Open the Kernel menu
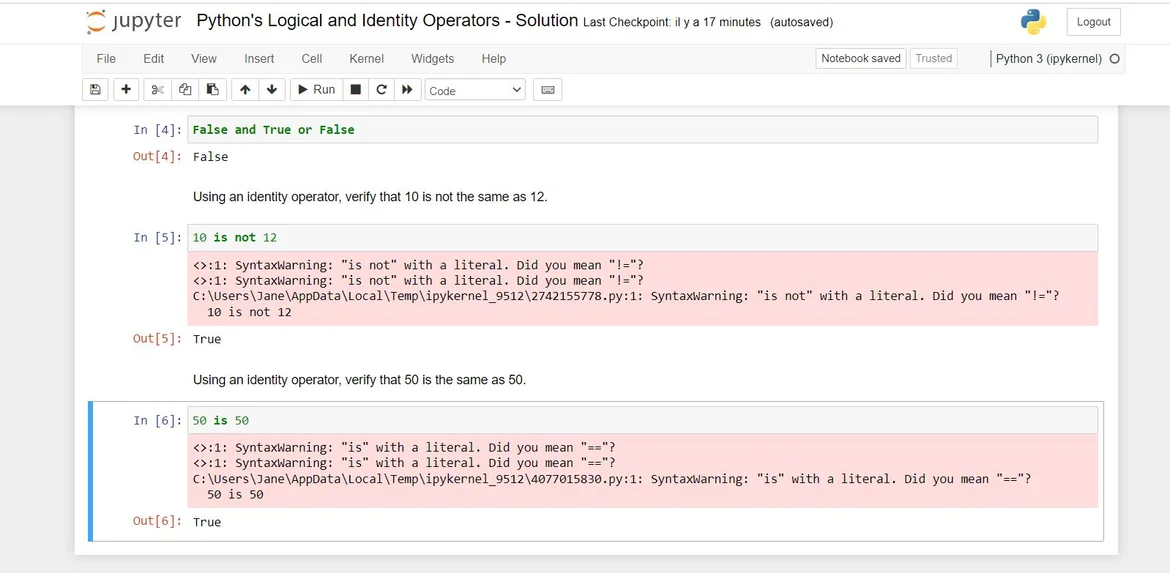Image resolution: width=1170 pixels, height=573 pixels. [x=366, y=59]
